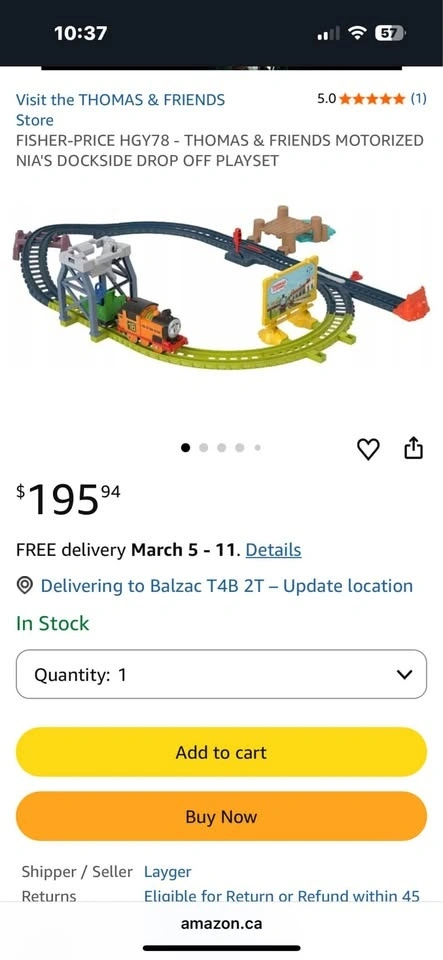Screen dimensions: 443x960
Task: Select the fourth image carousel dot
Action: [x=240, y=448]
